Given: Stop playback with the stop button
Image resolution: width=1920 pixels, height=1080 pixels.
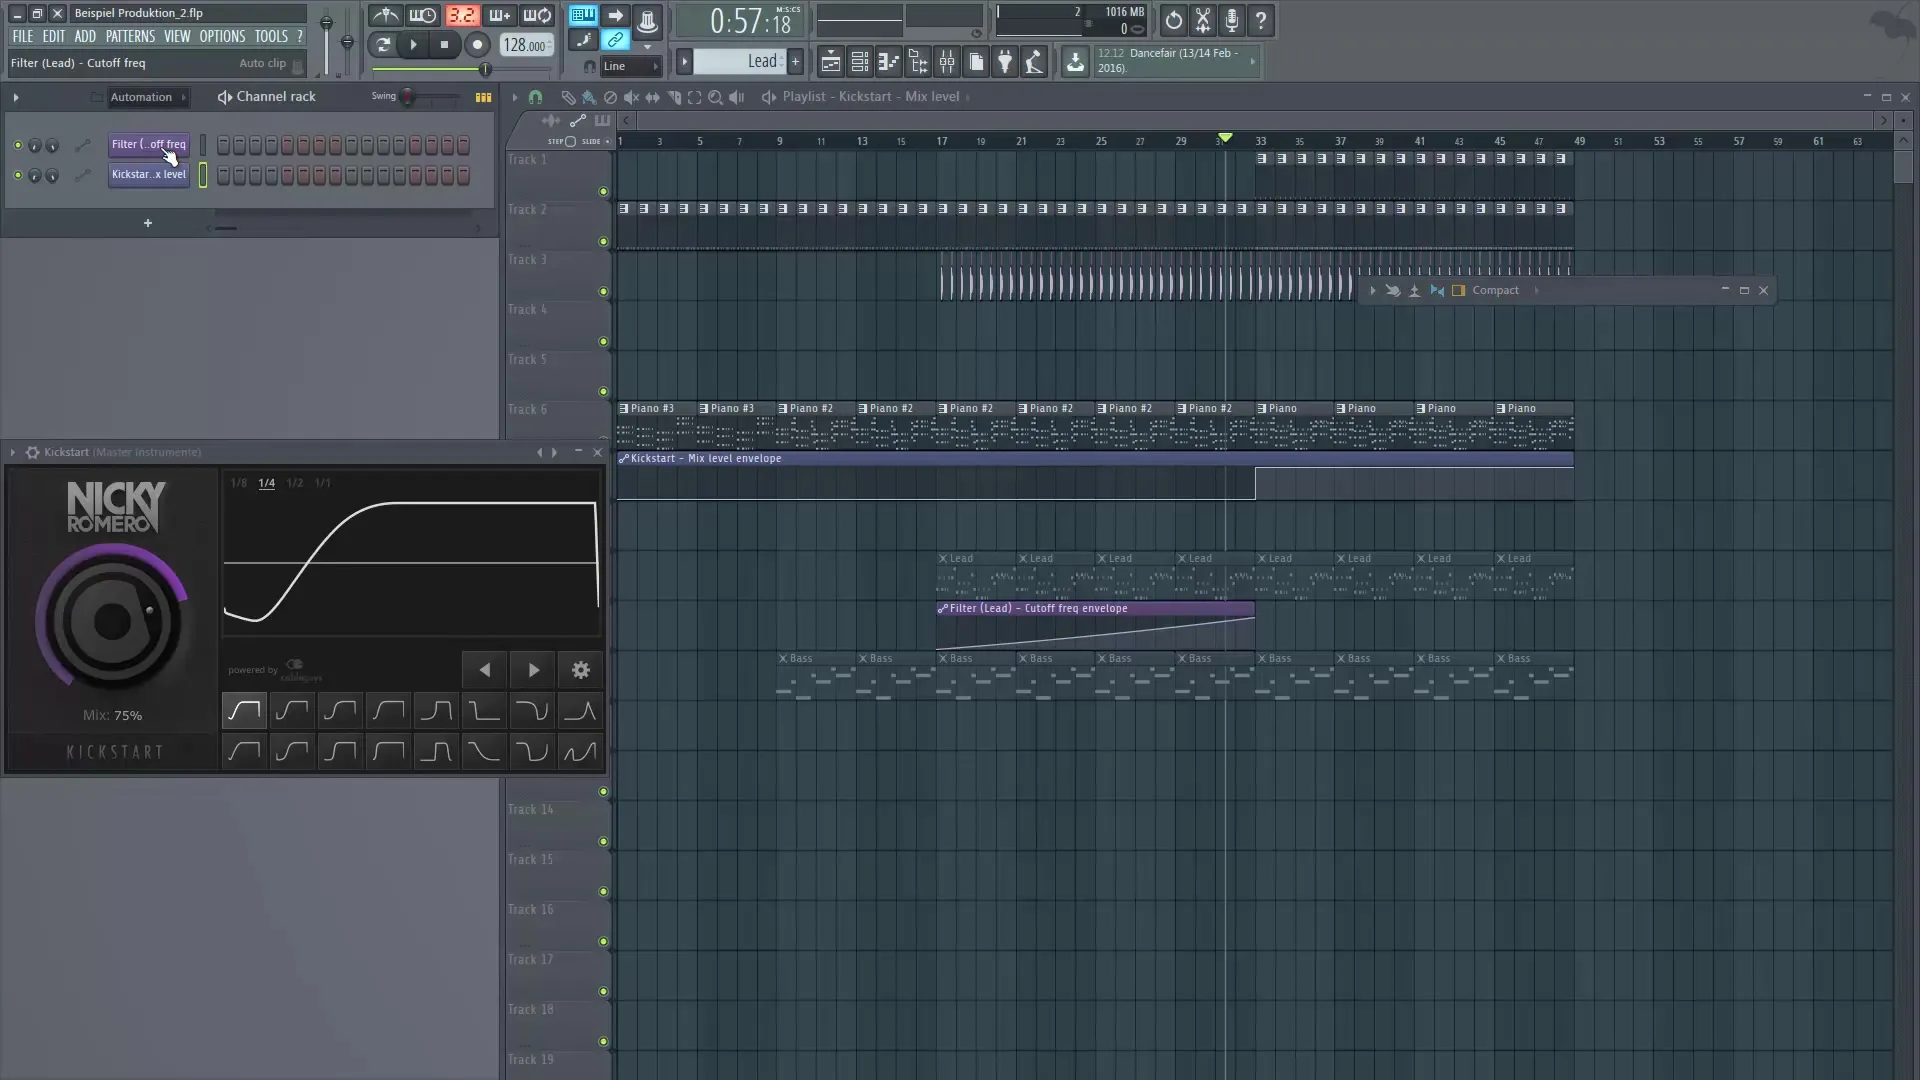Looking at the screenshot, I should coord(445,44).
